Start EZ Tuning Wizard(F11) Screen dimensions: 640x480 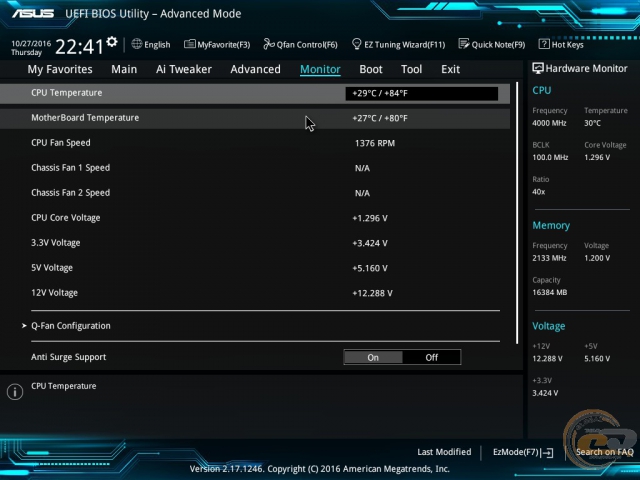coord(398,44)
